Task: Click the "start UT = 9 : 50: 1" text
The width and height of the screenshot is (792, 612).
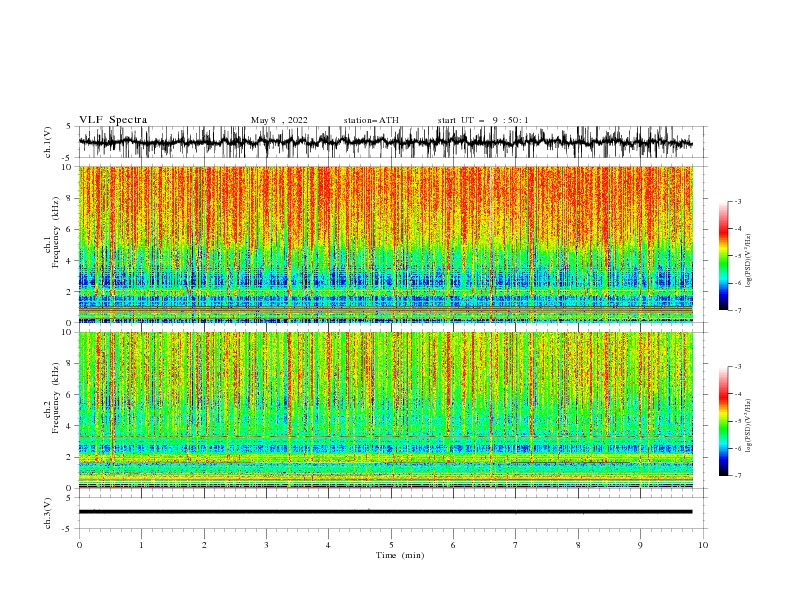Action: (x=483, y=120)
